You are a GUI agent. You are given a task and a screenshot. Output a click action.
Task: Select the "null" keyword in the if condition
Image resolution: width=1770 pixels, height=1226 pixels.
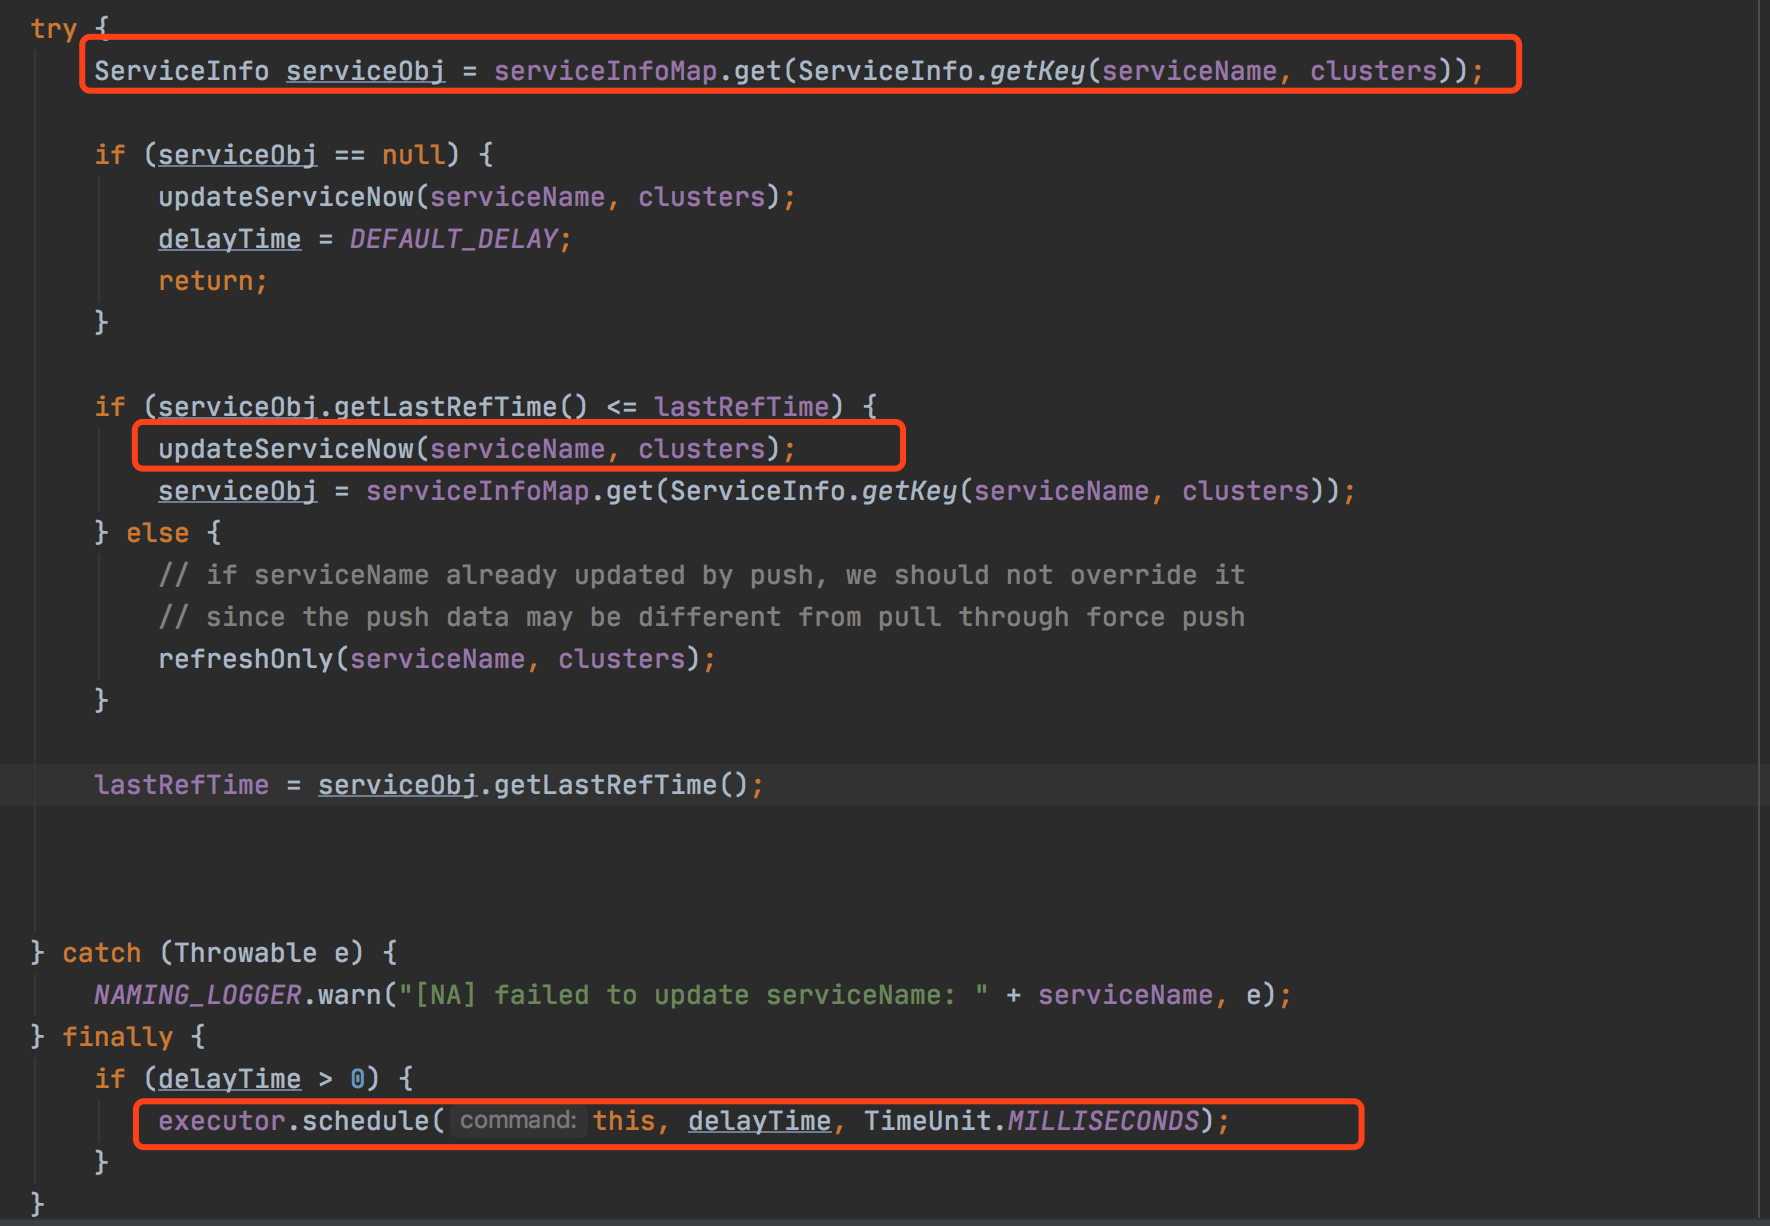coord(413,155)
